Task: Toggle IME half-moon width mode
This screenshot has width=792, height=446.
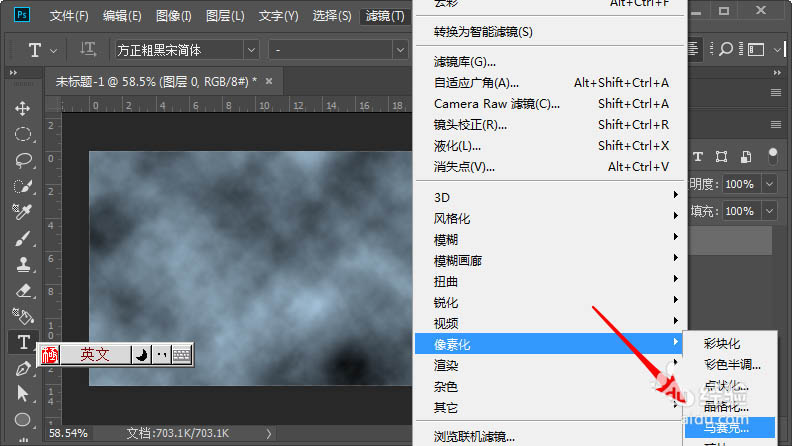Action: (x=141, y=355)
